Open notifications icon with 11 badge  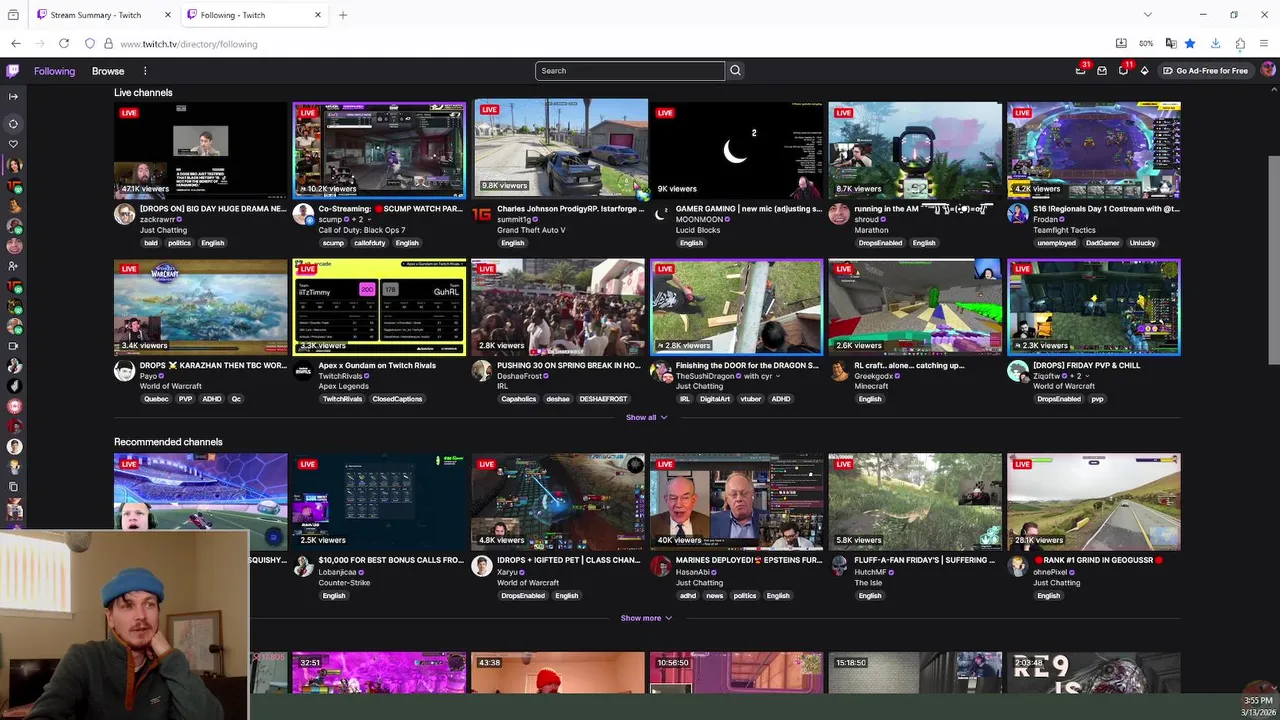click(x=1123, y=71)
